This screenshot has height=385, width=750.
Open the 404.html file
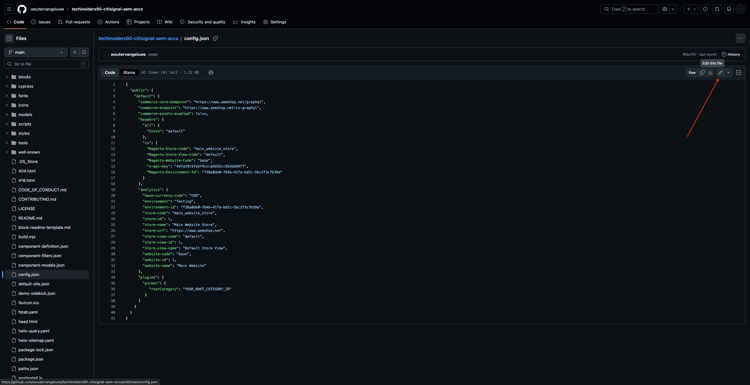27,171
